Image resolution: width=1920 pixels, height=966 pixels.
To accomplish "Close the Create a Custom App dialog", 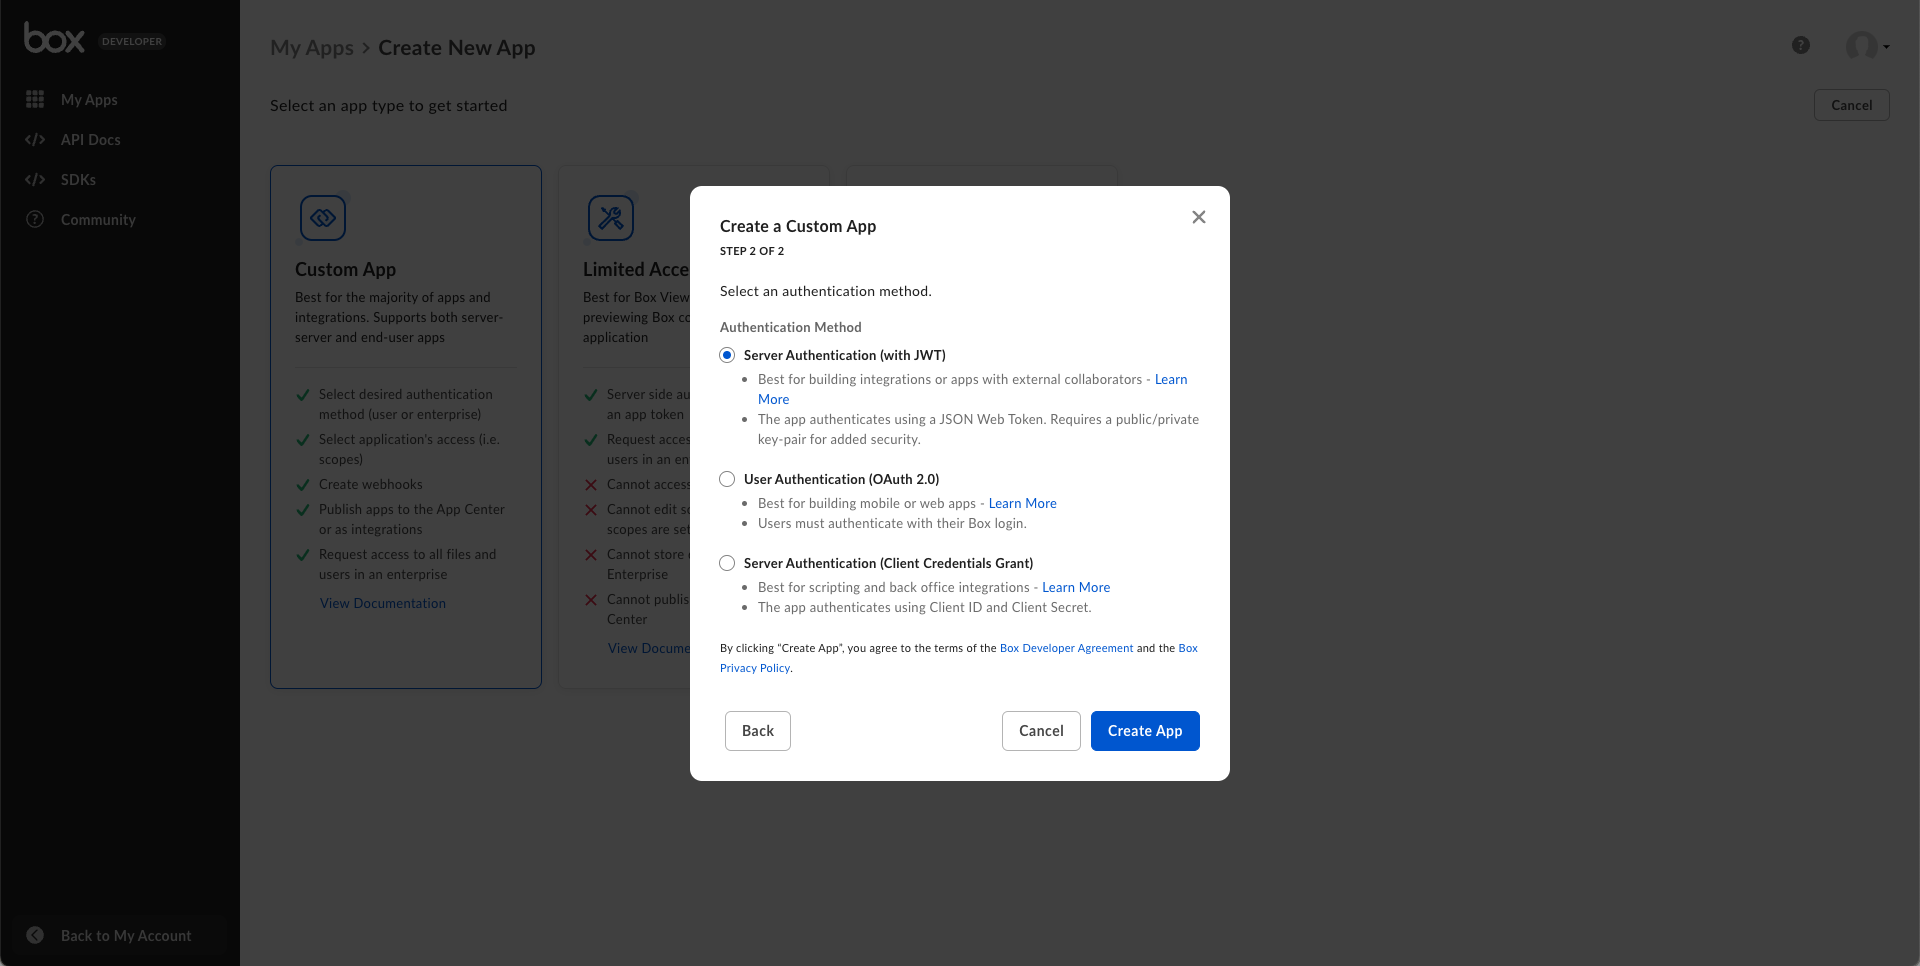I will [x=1198, y=217].
